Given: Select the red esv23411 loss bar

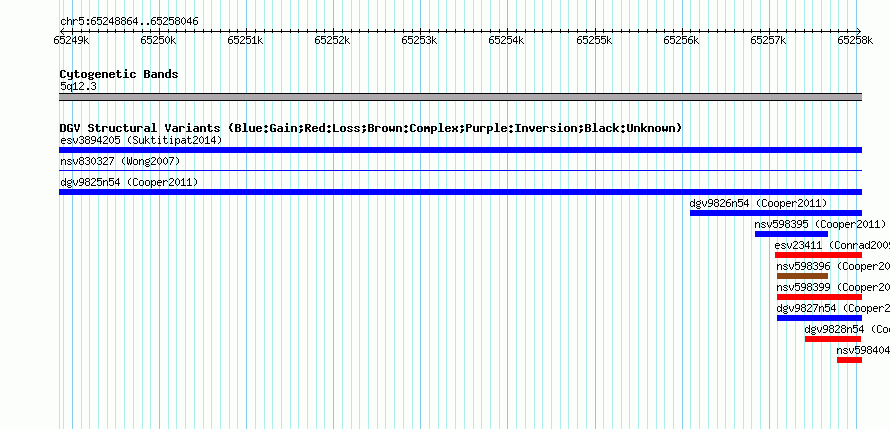Looking at the screenshot, I should 818,255.
